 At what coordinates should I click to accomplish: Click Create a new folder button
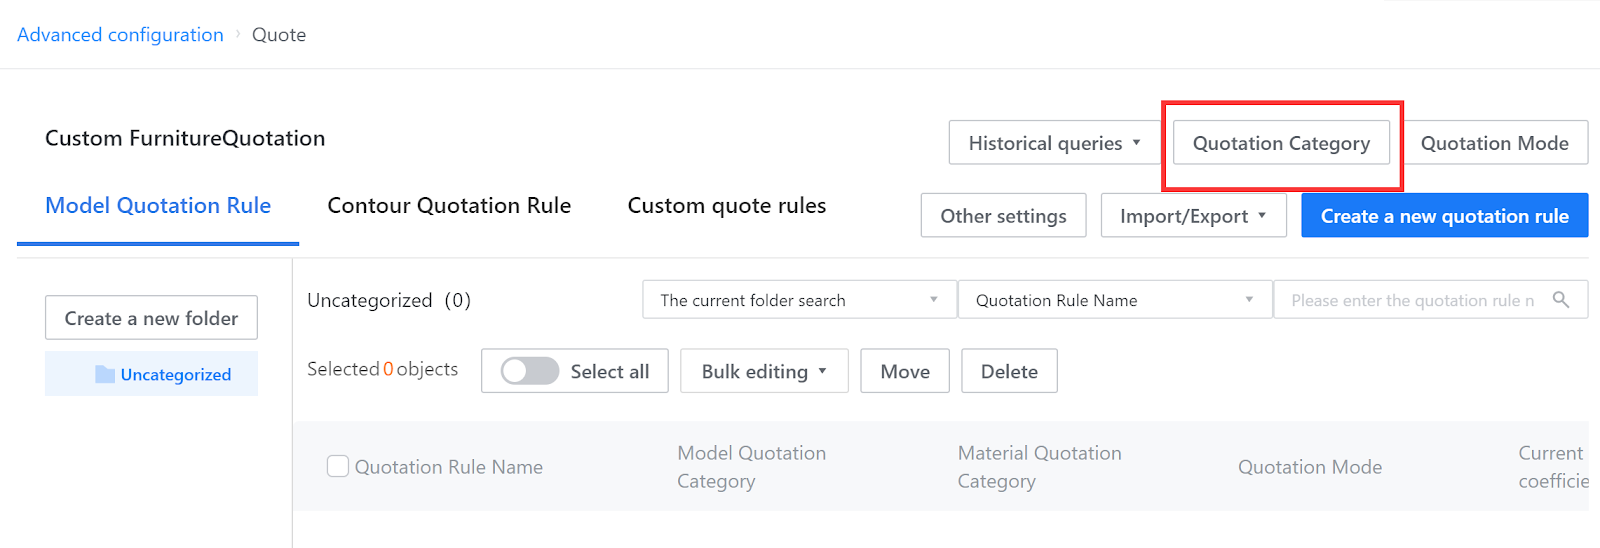(x=151, y=318)
